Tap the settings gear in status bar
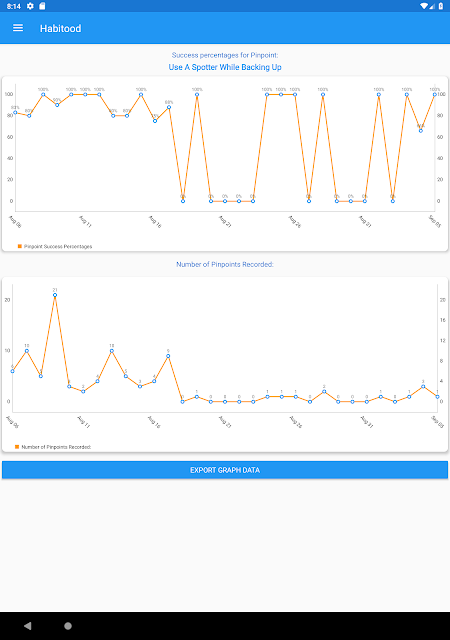 [30, 6]
